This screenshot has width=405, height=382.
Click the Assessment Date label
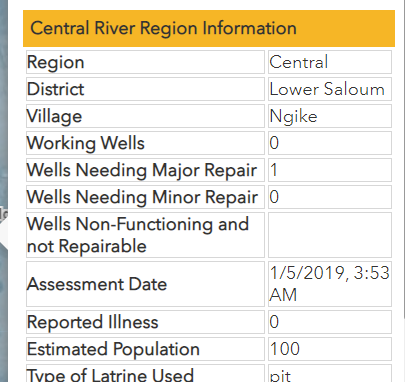[97, 284]
